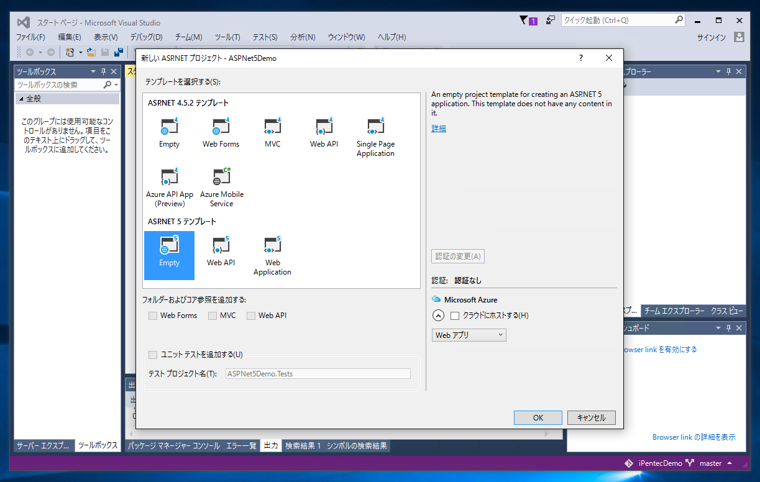Switch to the エラー一覧 tab

(241, 446)
